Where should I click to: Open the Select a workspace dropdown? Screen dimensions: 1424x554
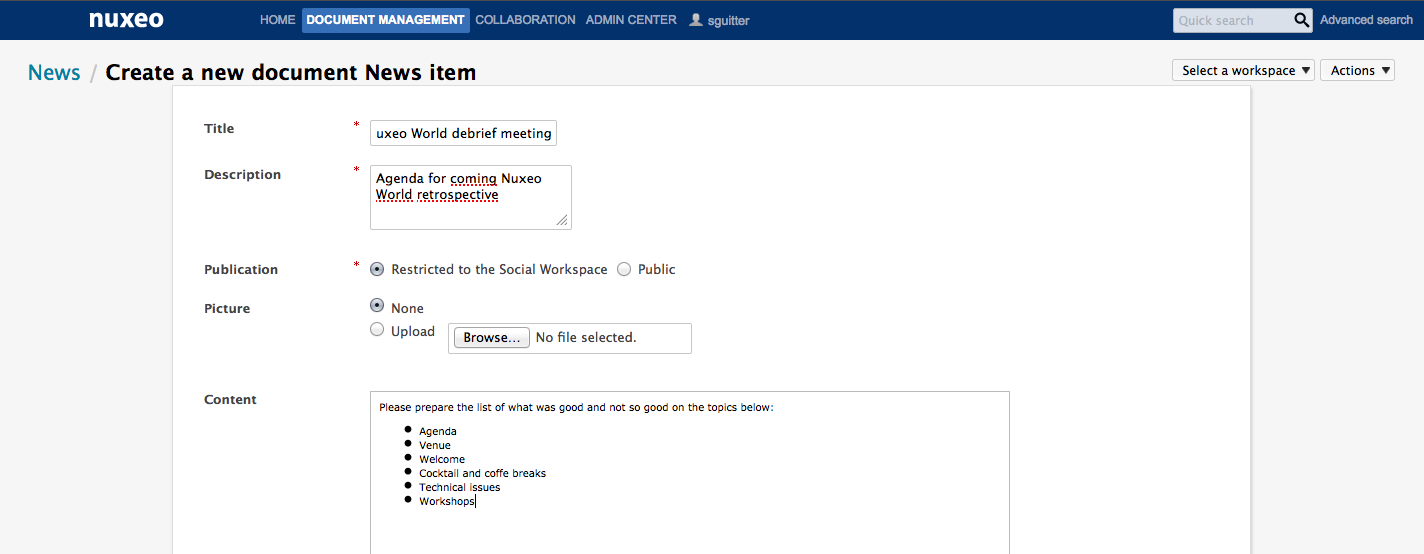point(1243,70)
